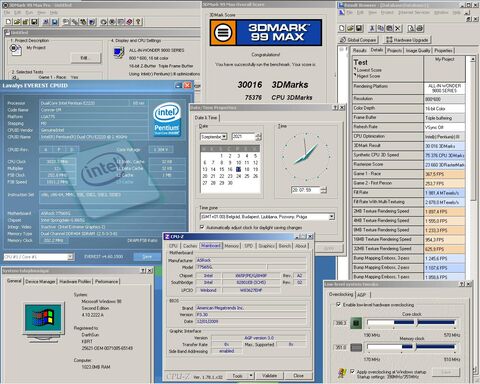480x384 pixels.
Task: Click the Hardware Upgrade button
Action: 407,40
